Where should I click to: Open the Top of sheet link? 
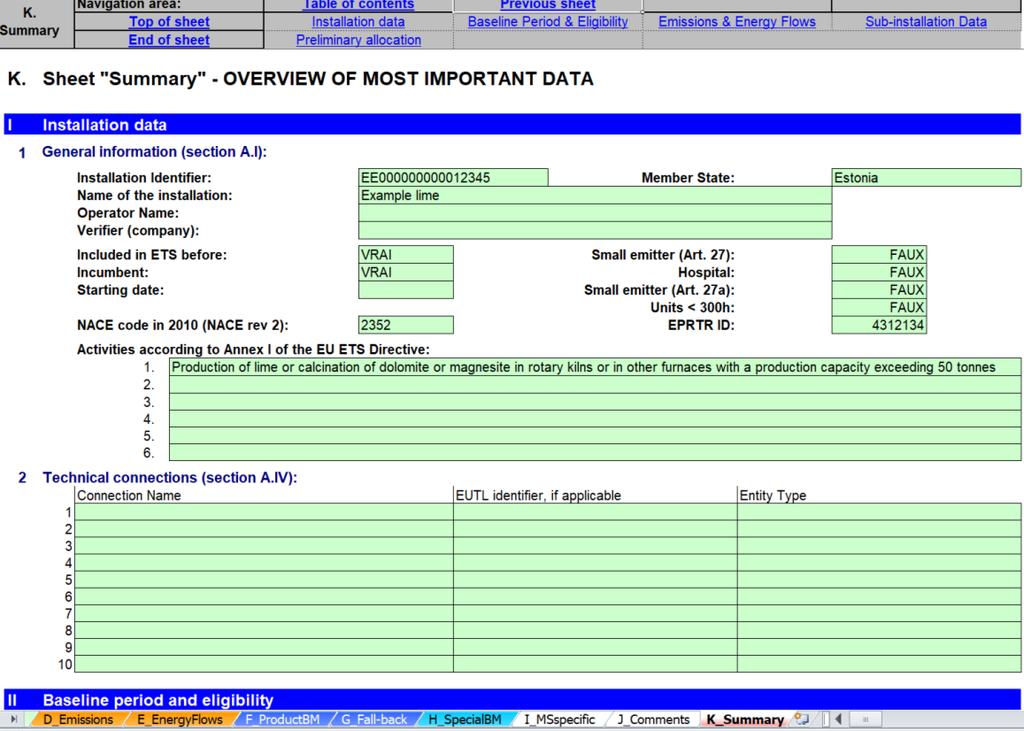coord(169,22)
